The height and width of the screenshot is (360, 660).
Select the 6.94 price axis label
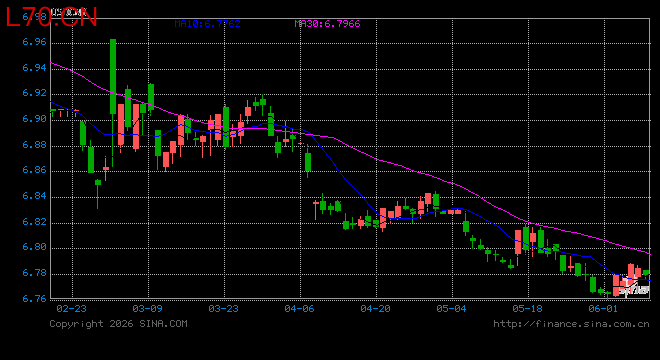click(35, 68)
